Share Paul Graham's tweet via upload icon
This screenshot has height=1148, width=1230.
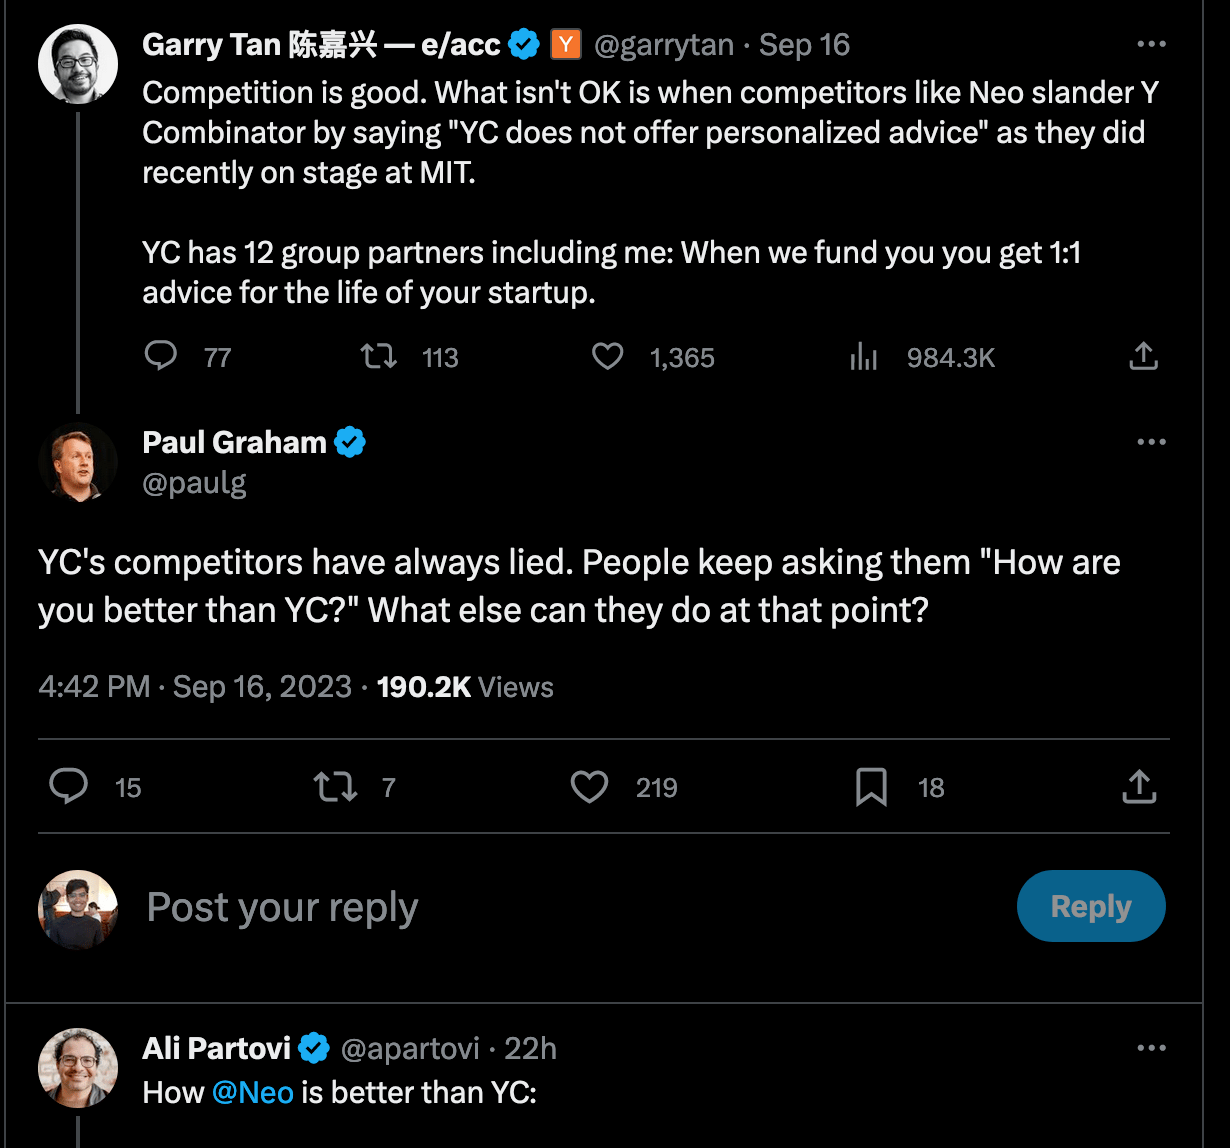(x=1139, y=787)
